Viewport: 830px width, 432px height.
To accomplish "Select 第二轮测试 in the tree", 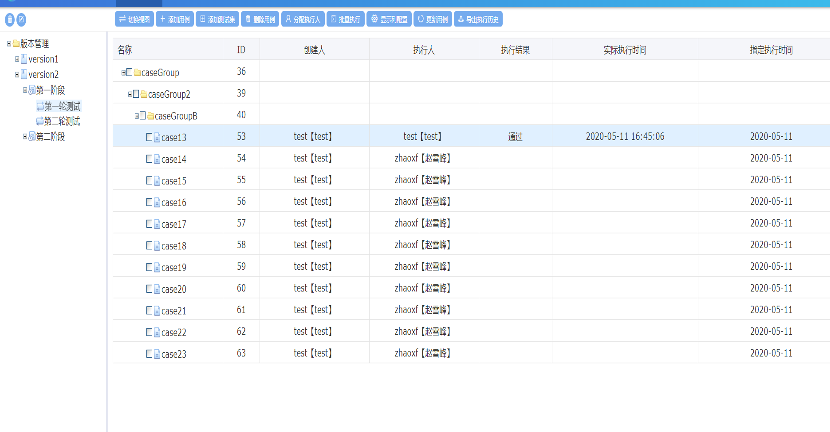I will point(62,121).
